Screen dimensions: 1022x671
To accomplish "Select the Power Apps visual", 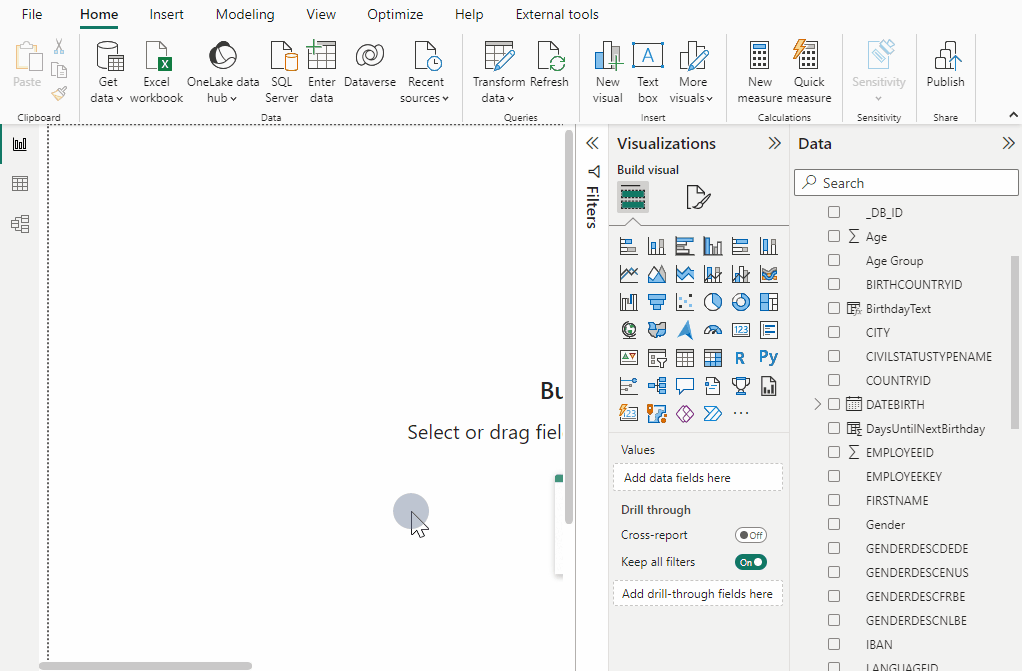I will pos(684,413).
